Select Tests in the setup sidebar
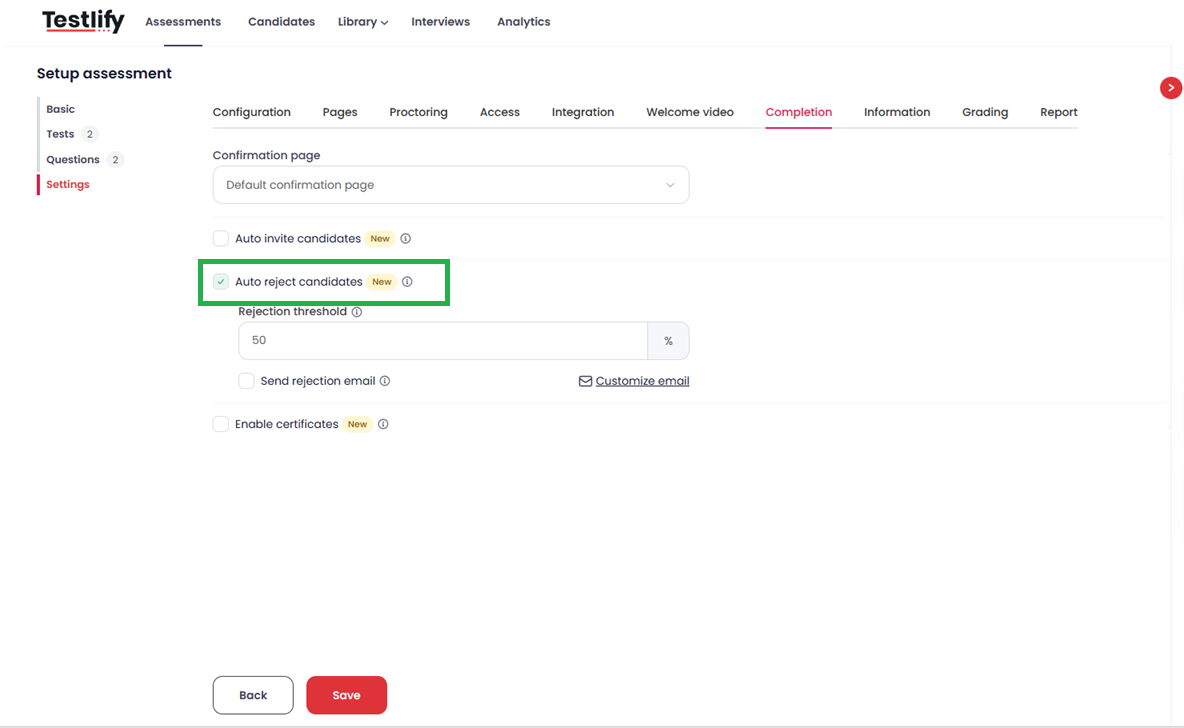 pyautogui.click(x=60, y=134)
